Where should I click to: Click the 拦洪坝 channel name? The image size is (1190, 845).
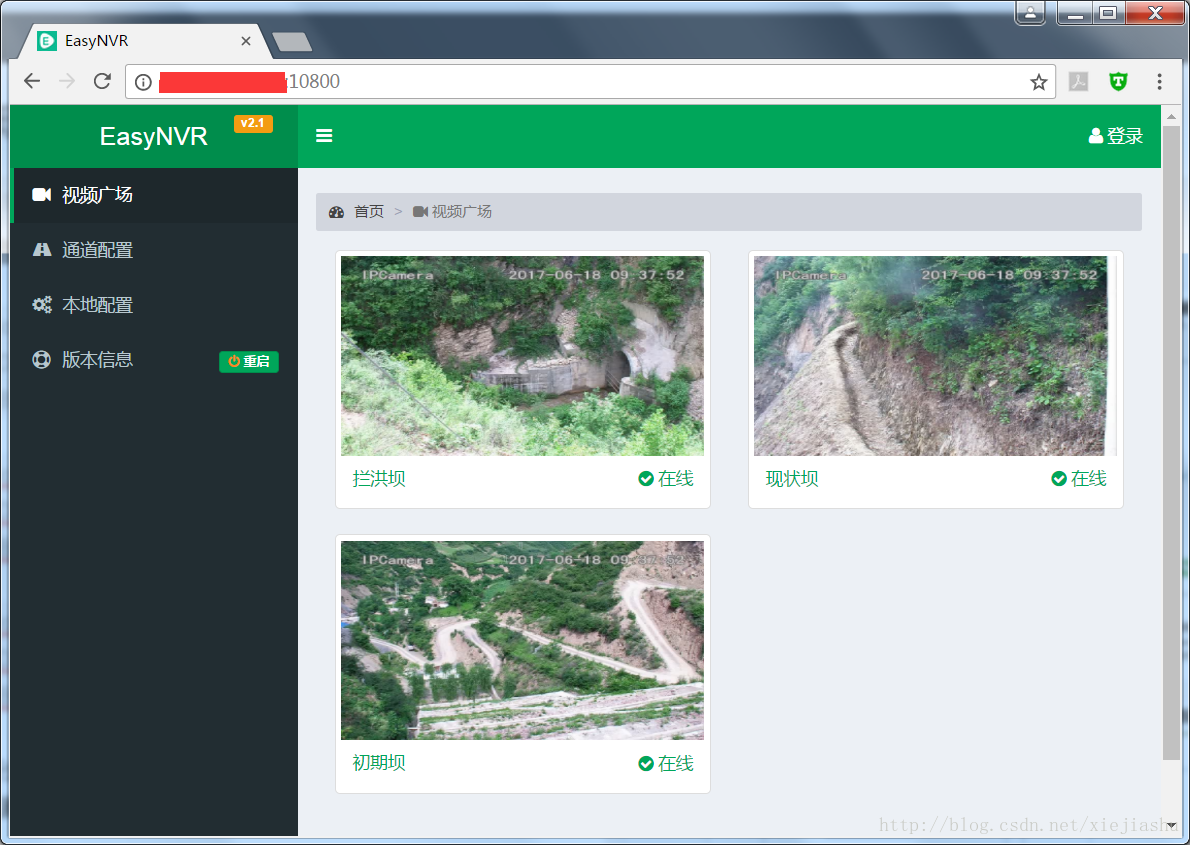379,479
